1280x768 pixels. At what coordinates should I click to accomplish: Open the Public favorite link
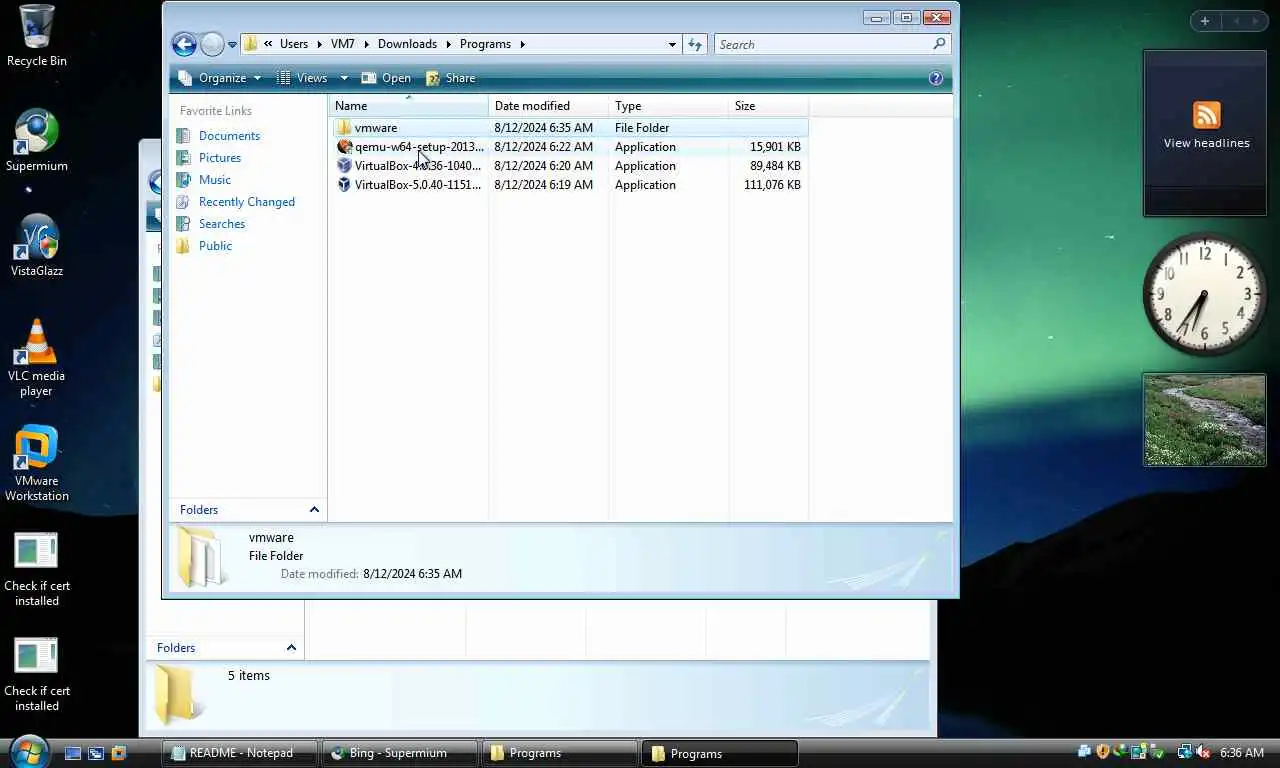pos(215,246)
